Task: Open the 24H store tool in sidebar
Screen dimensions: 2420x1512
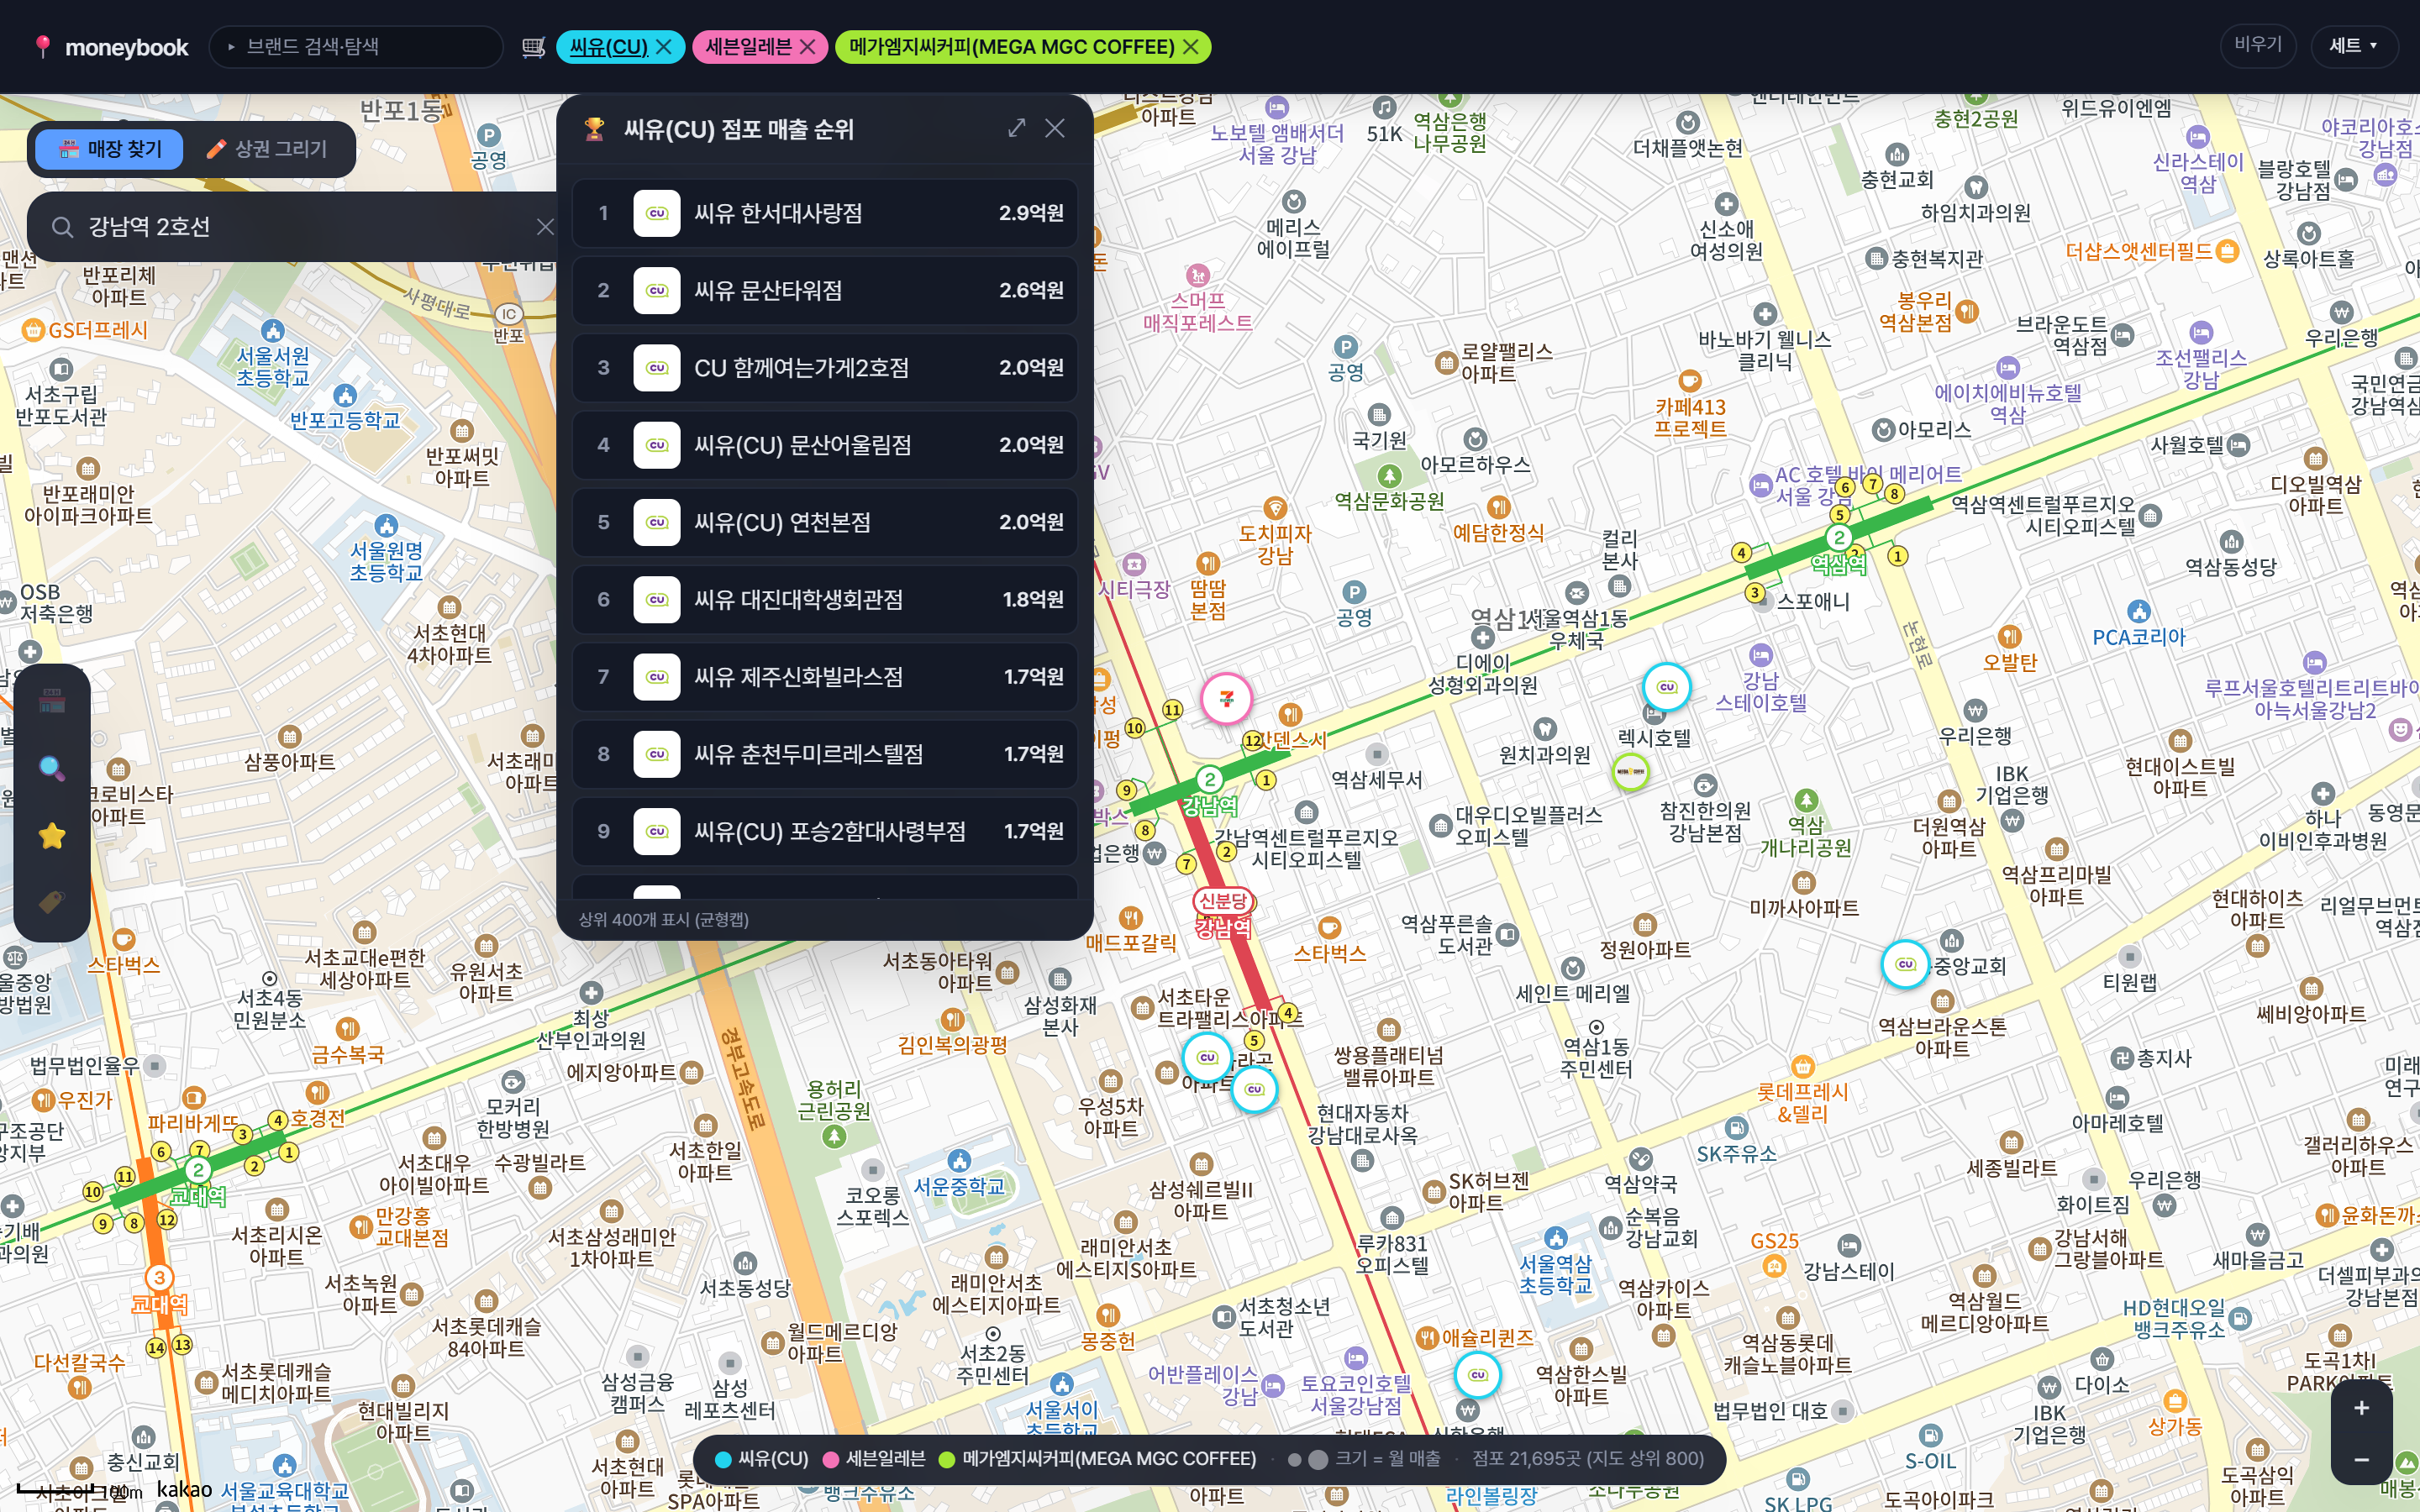Action: 52,701
